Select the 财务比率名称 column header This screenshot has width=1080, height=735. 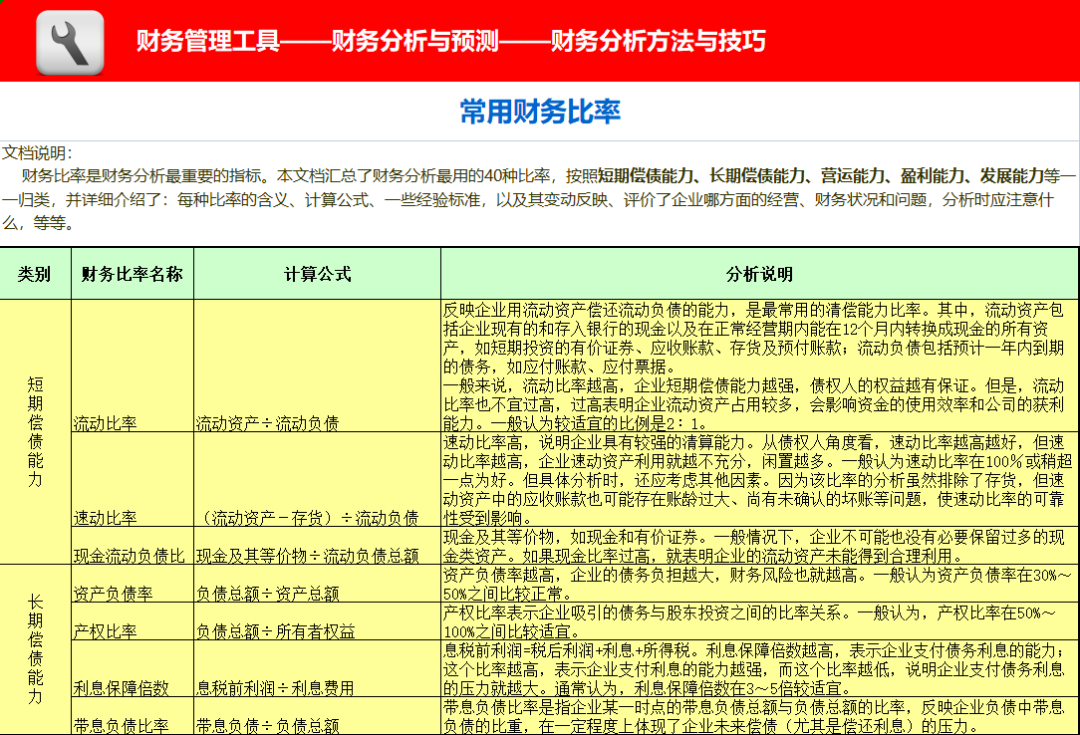[x=131, y=273]
